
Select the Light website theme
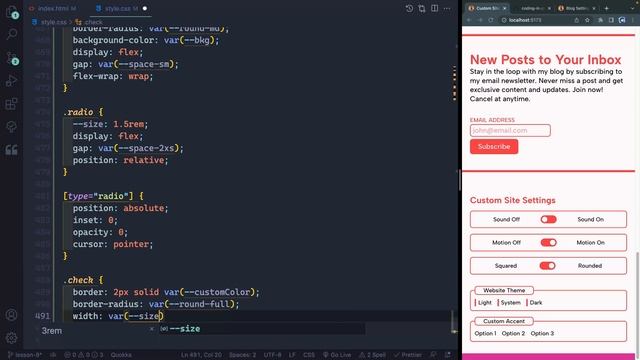tap(484, 302)
